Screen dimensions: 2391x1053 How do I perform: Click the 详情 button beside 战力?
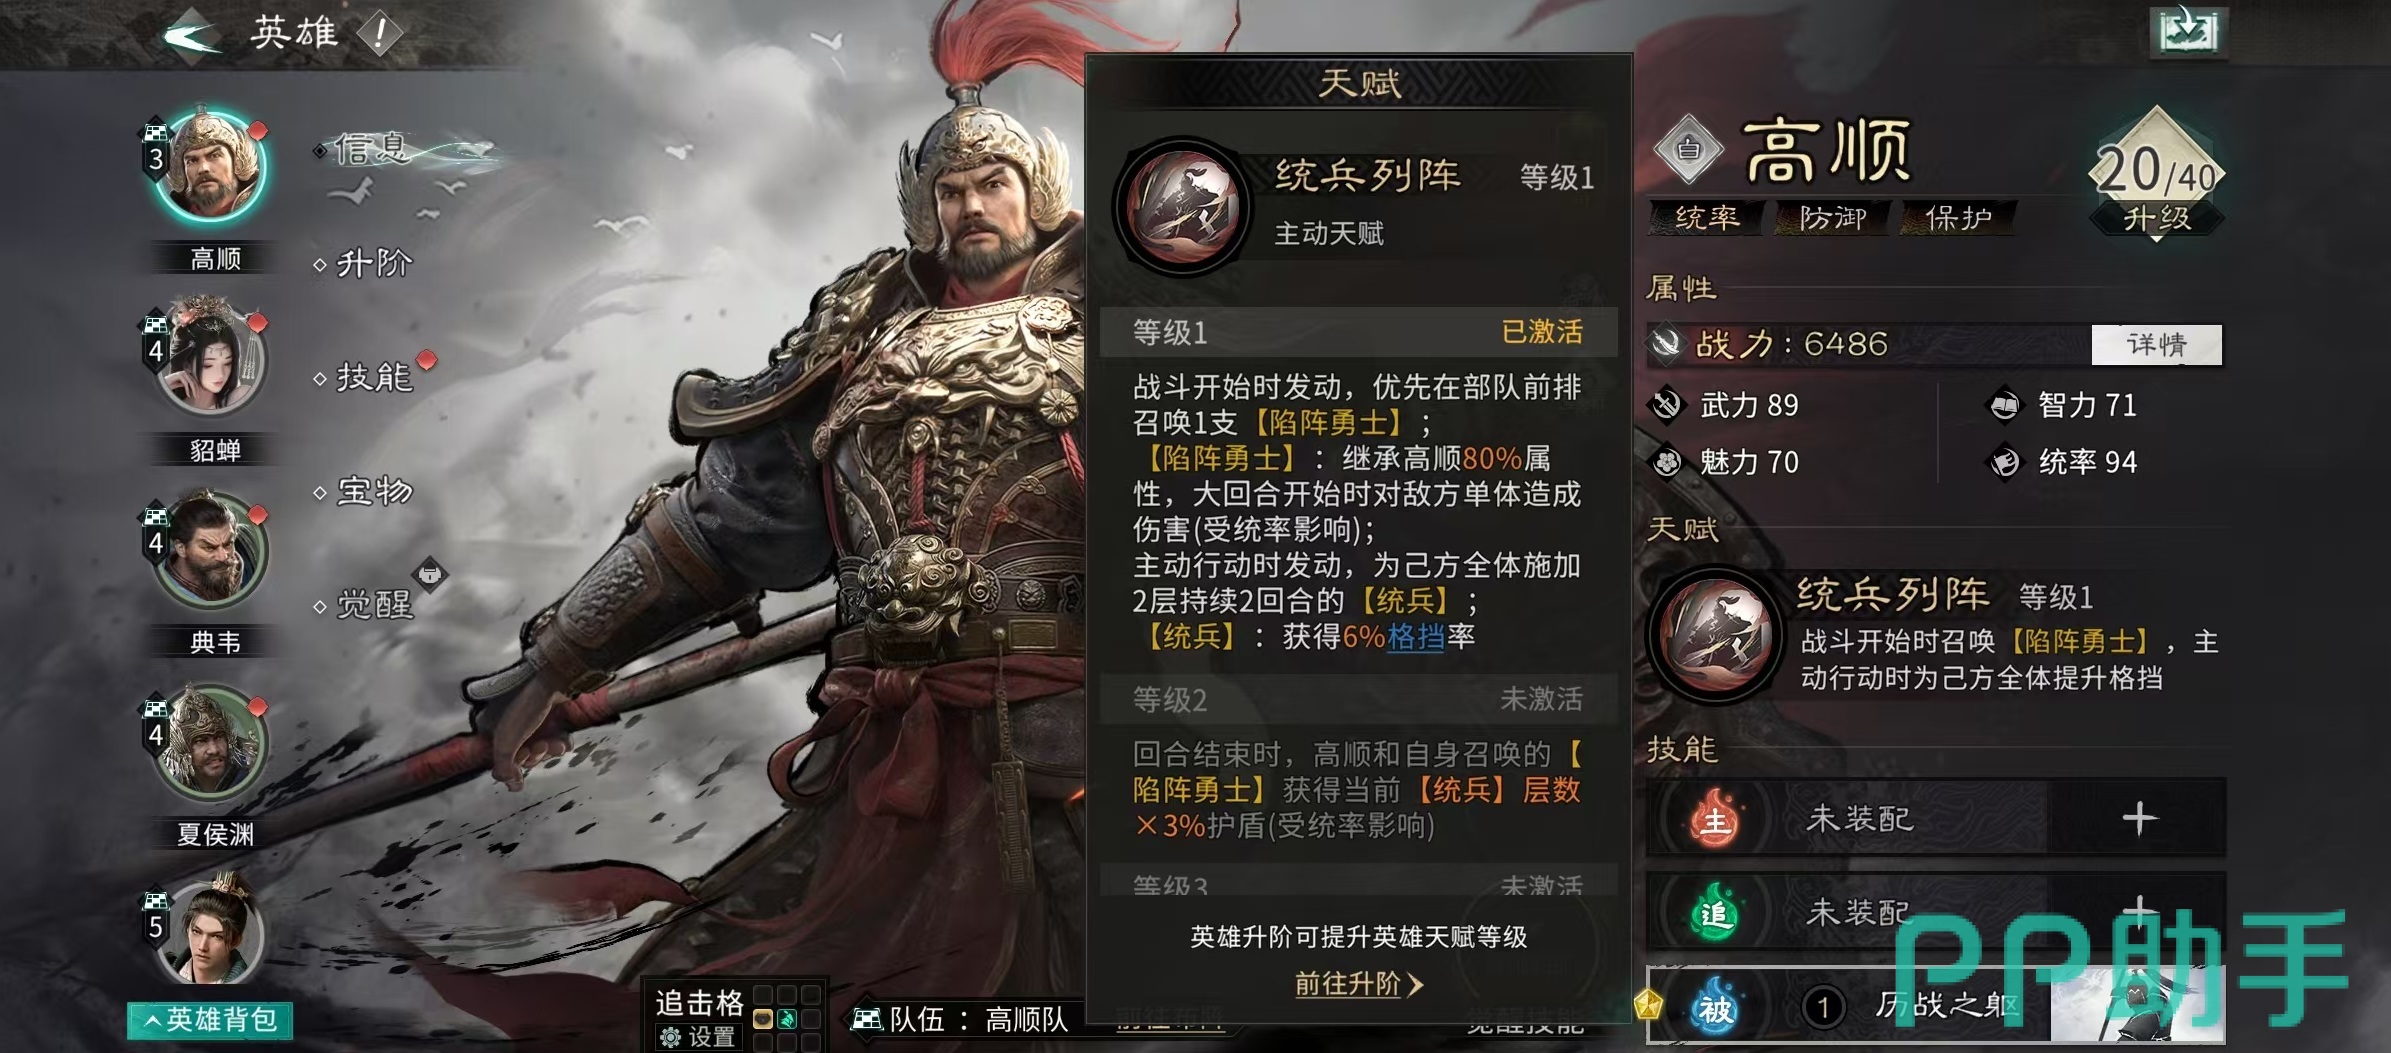(x=2156, y=345)
